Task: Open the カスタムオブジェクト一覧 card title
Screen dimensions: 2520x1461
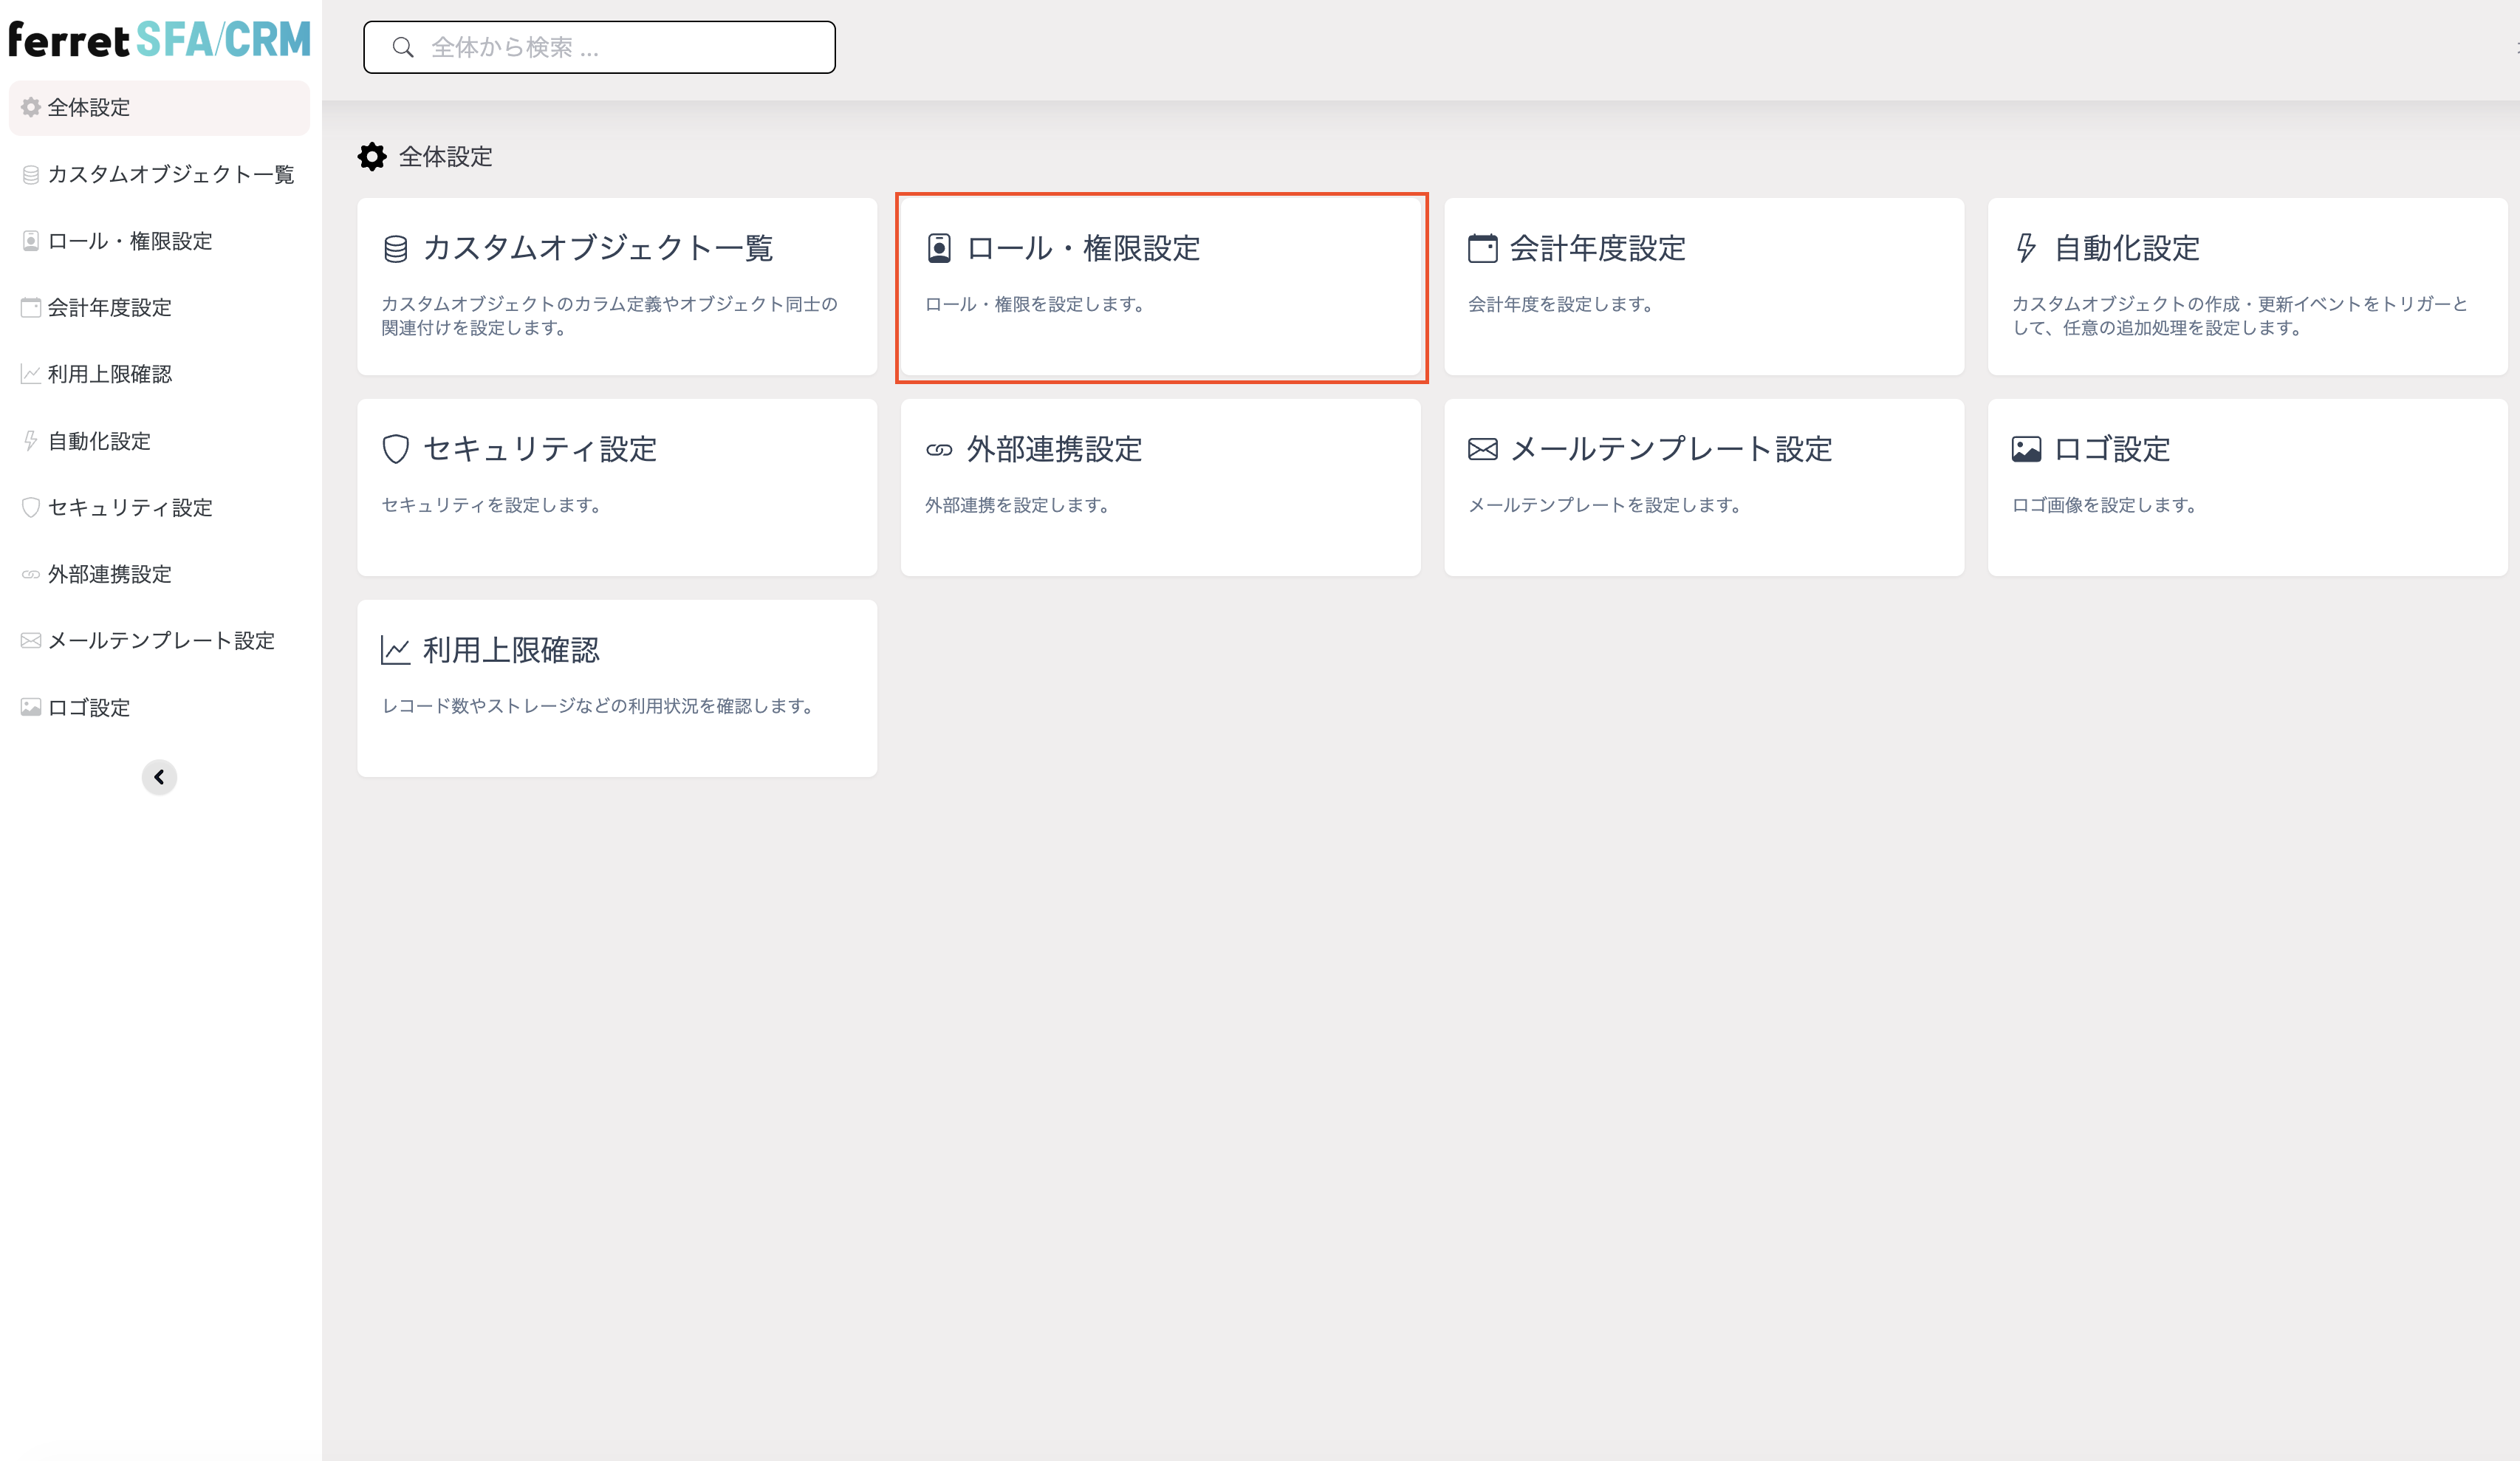Action: click(598, 248)
